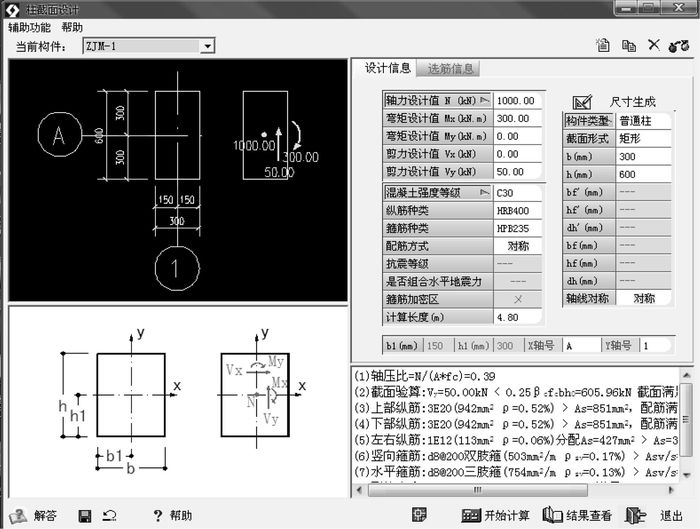Open the 当前构件 ZJM-1 dropdown
Image resolution: width=700 pixels, height=529 pixels.
click(207, 46)
